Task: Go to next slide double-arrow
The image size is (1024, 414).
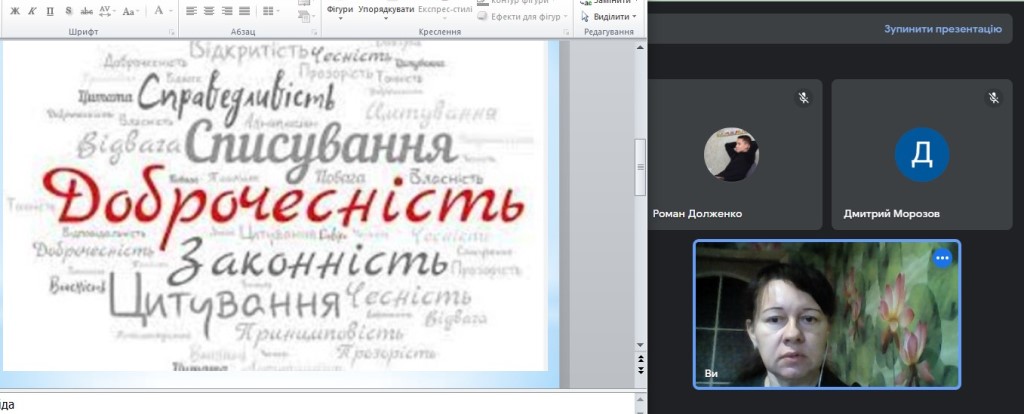Action: pos(641,369)
